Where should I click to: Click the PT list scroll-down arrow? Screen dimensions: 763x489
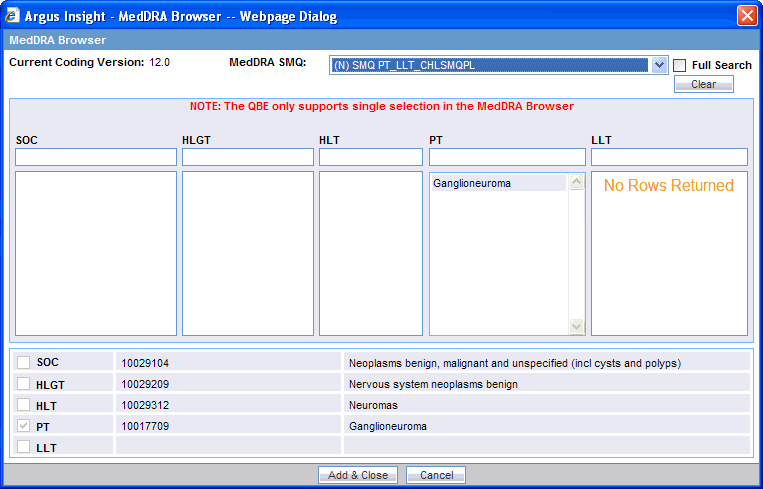[577, 326]
